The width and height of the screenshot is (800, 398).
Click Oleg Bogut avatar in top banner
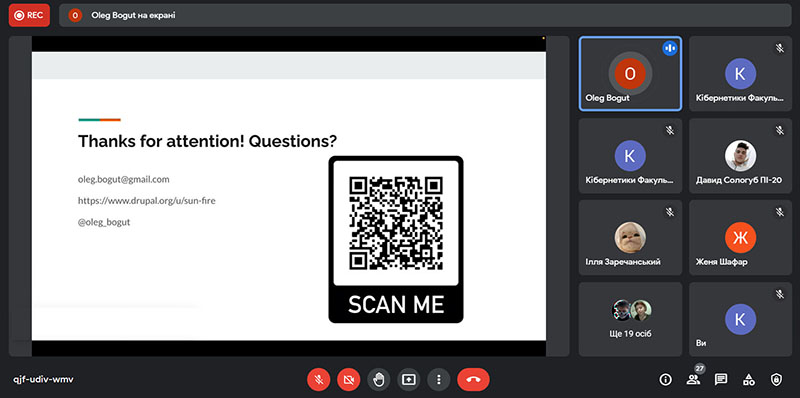tap(76, 15)
